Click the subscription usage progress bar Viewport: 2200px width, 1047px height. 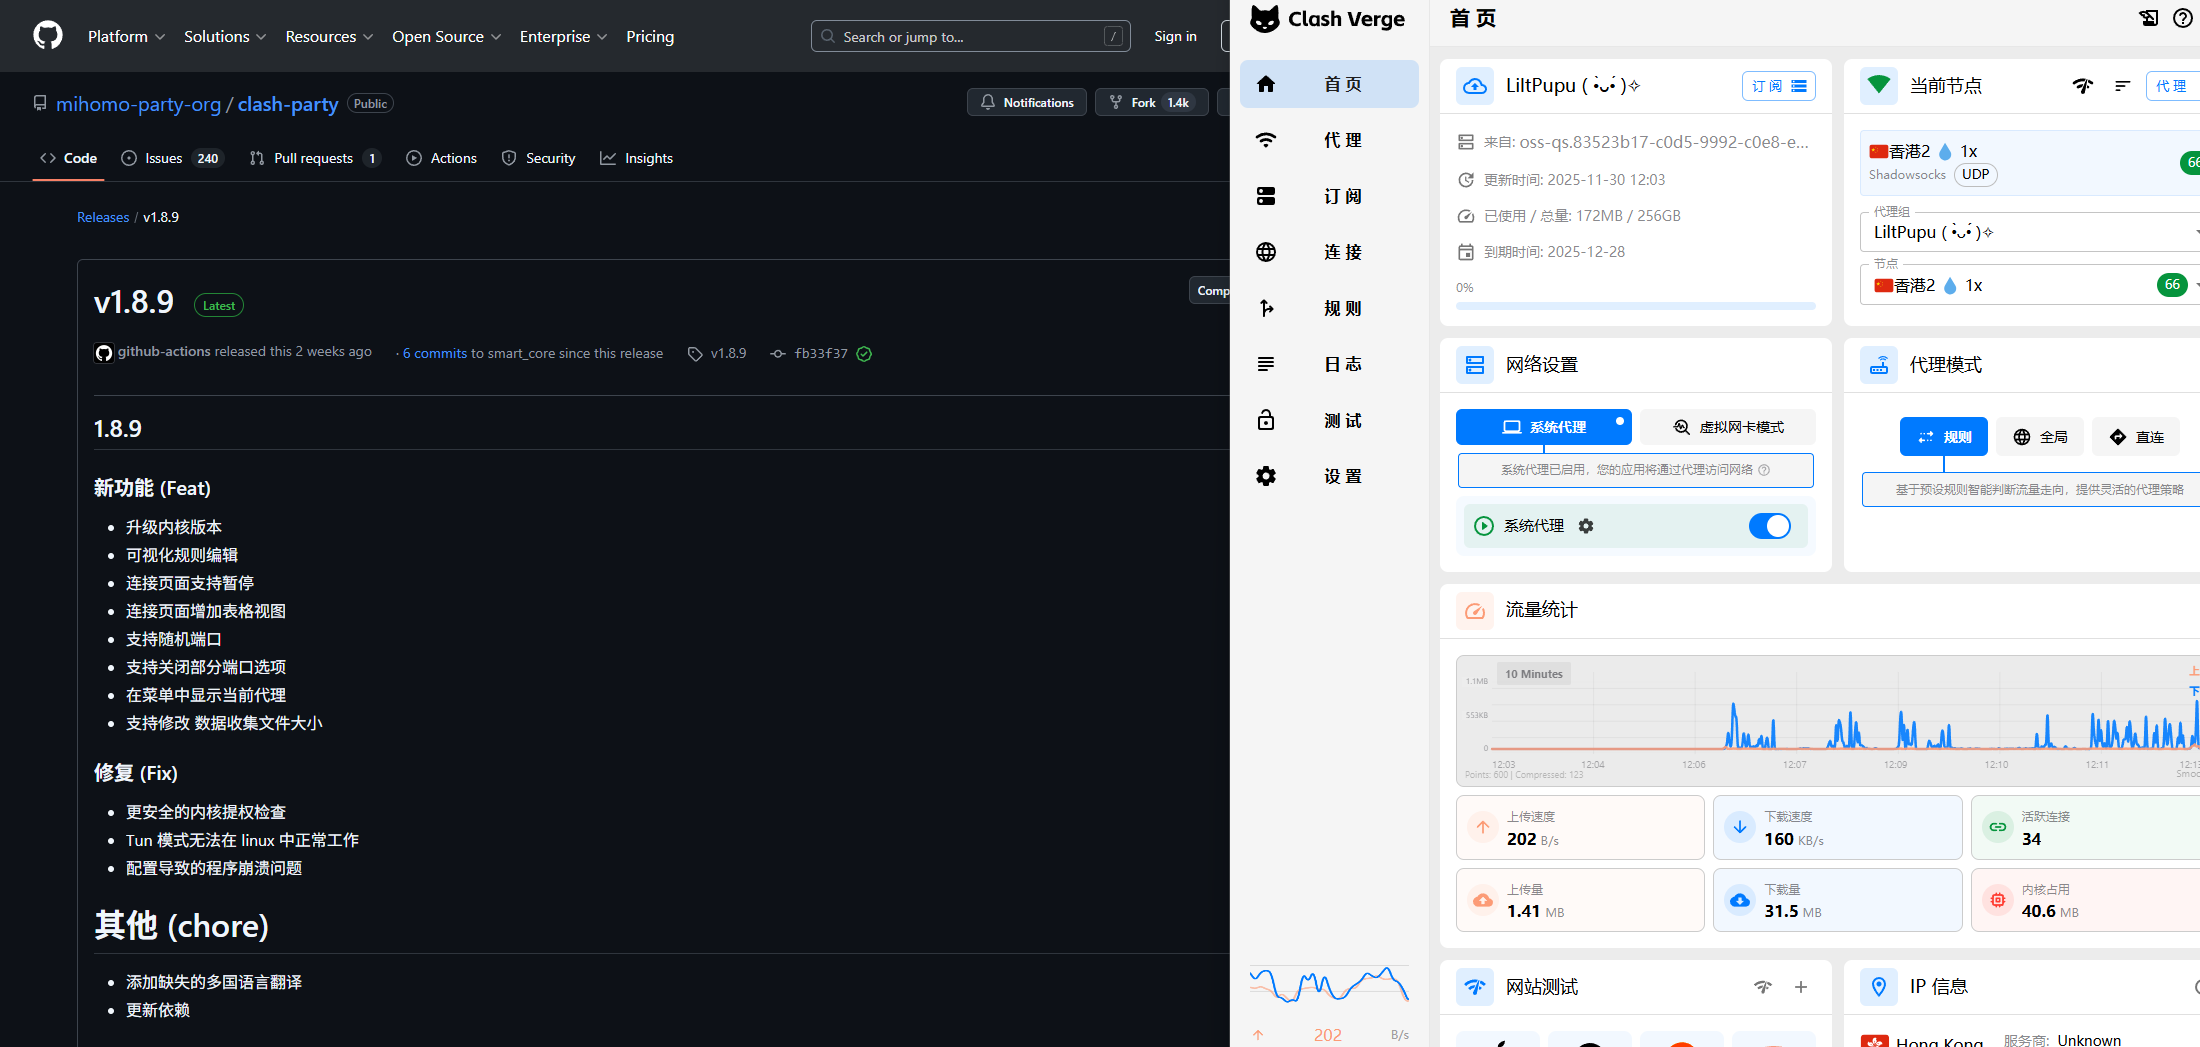(x=1635, y=306)
